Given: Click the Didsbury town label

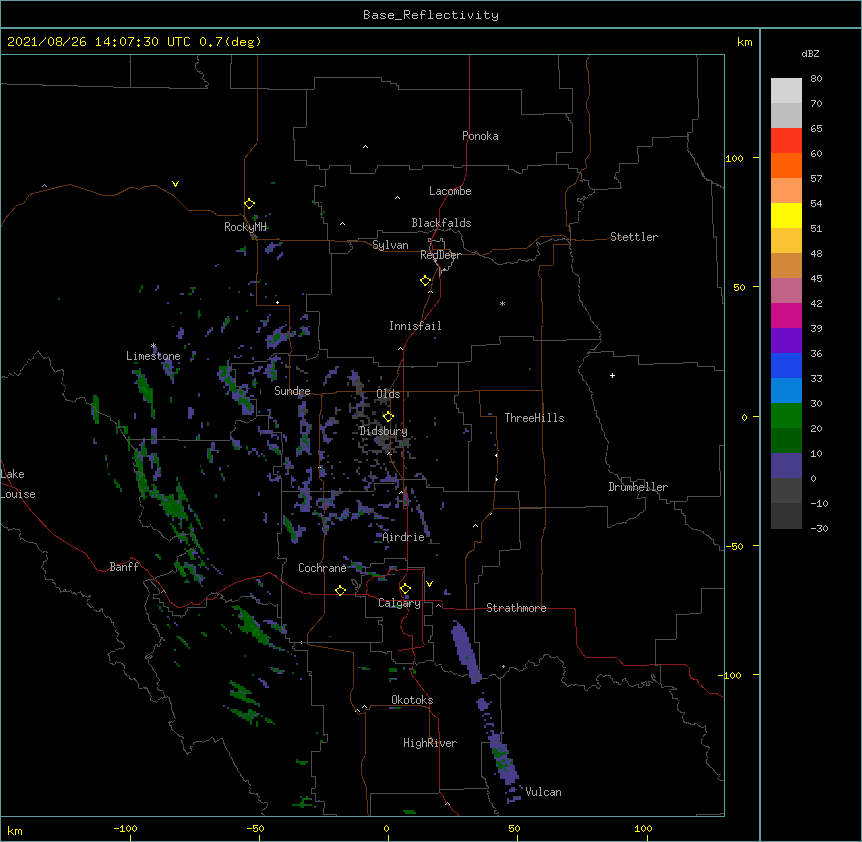Looking at the screenshot, I should point(383,431).
